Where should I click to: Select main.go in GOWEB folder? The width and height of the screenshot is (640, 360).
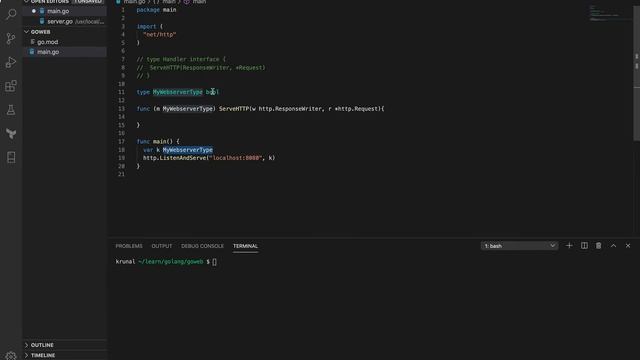[48, 52]
